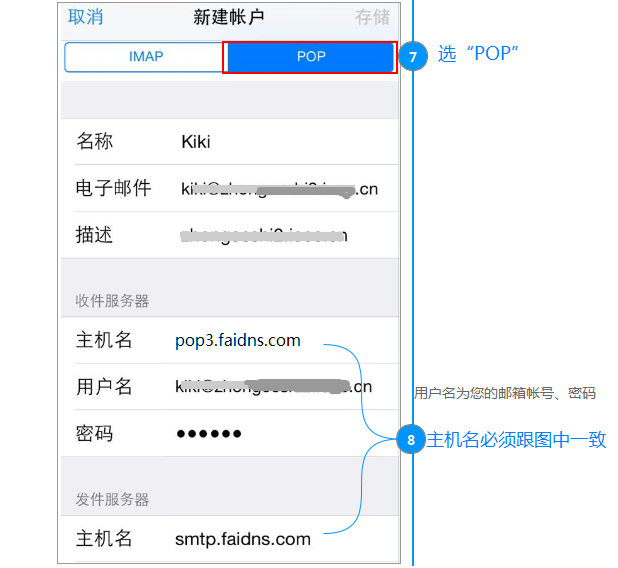618x568 pixels.
Task: Tap the greyed-out 存储 save button
Action: [x=372, y=17]
